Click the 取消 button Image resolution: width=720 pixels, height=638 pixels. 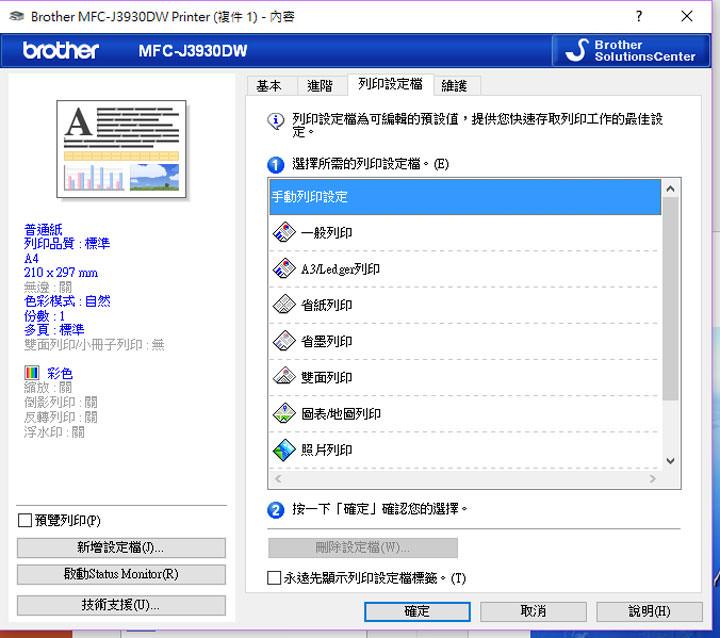click(x=533, y=611)
